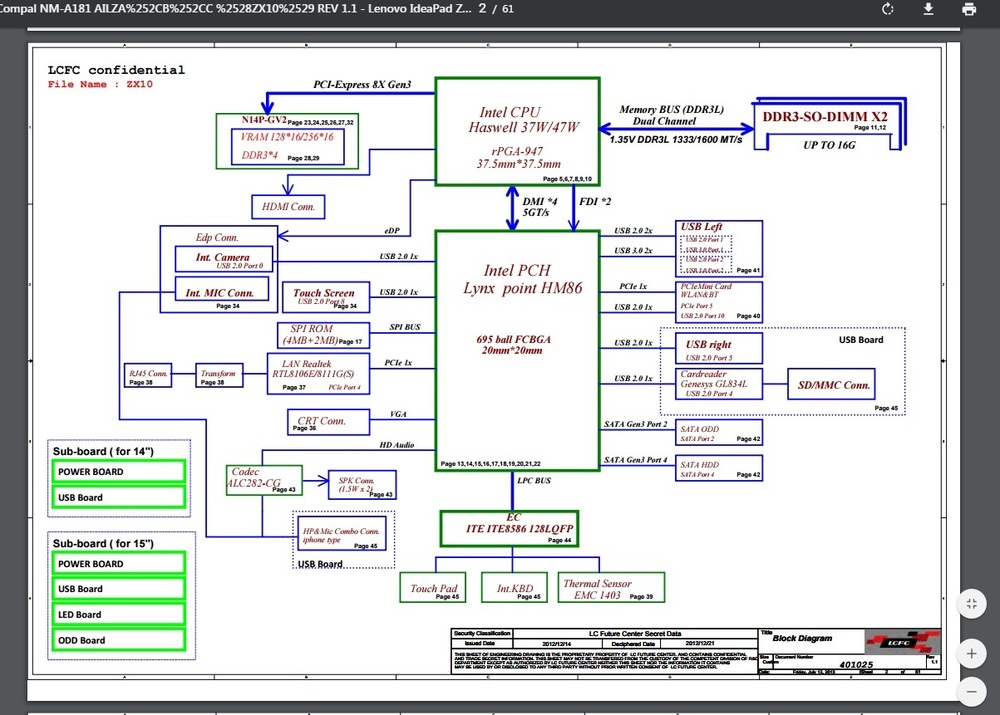Image resolution: width=1000 pixels, height=715 pixels.
Task: Click the "Sub-board ( for 14")" heading
Action: 103,452
